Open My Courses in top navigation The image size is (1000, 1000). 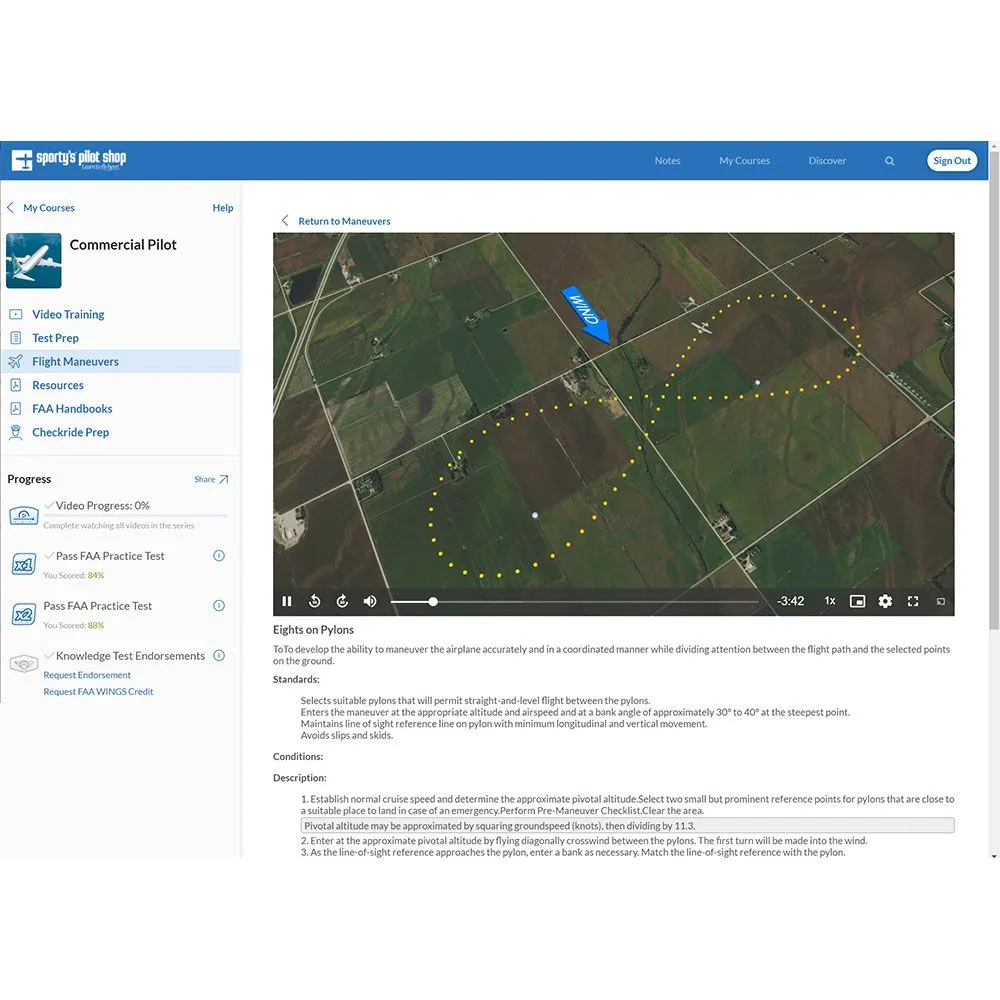coord(744,161)
